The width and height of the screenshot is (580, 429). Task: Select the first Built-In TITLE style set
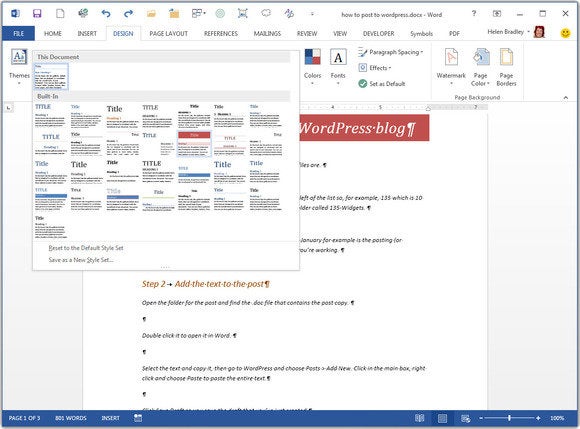(51, 116)
